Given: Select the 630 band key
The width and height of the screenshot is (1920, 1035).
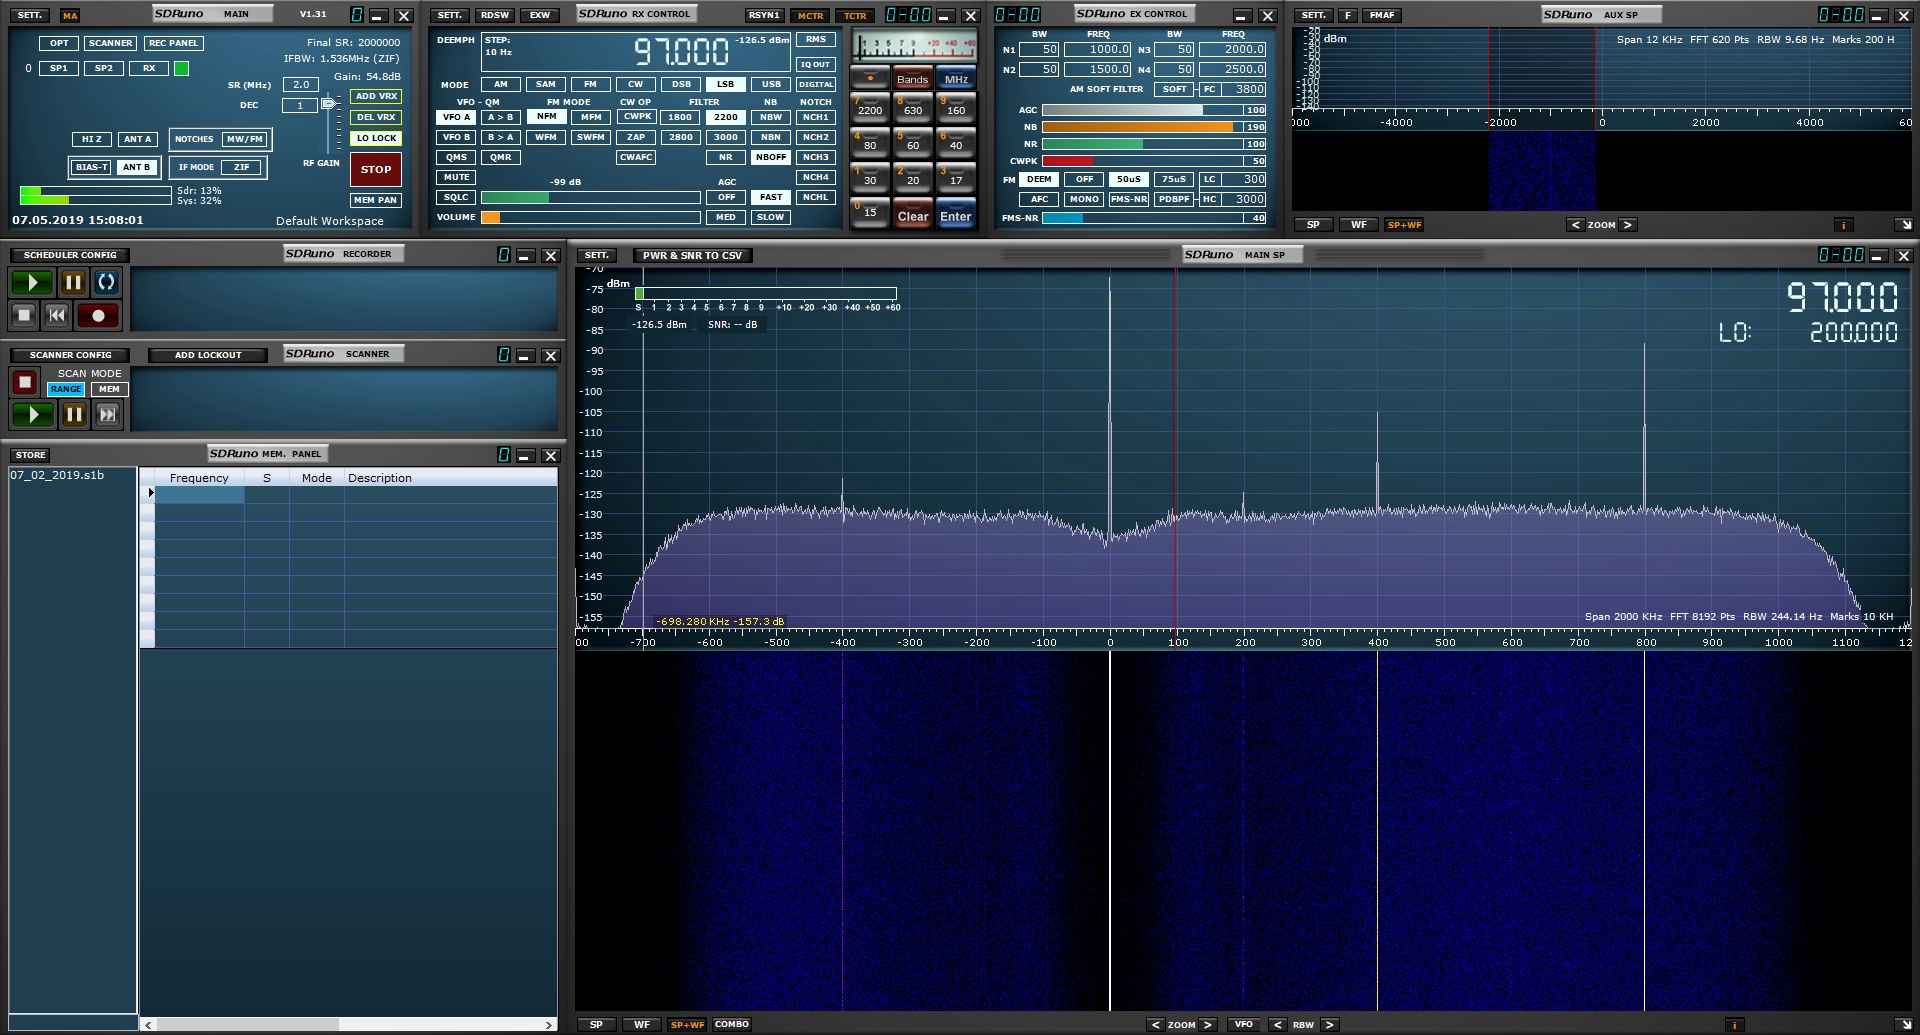Looking at the screenshot, I should click(x=913, y=109).
